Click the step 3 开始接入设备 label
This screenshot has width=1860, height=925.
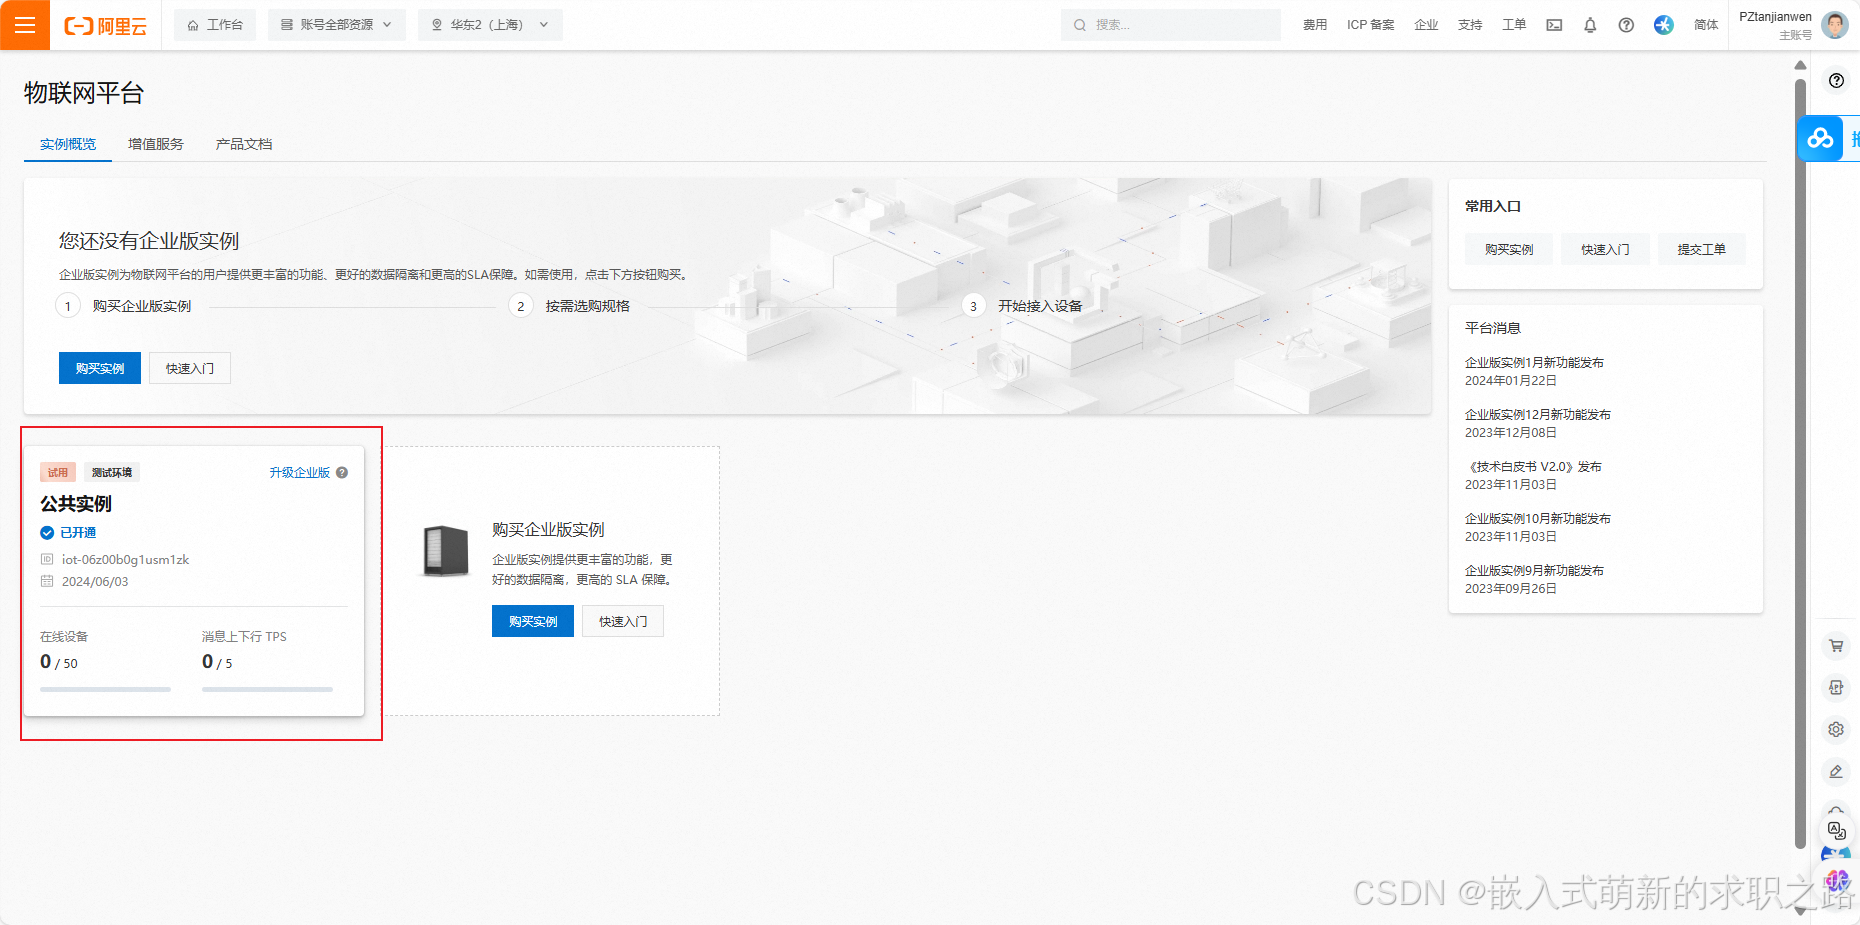1040,306
